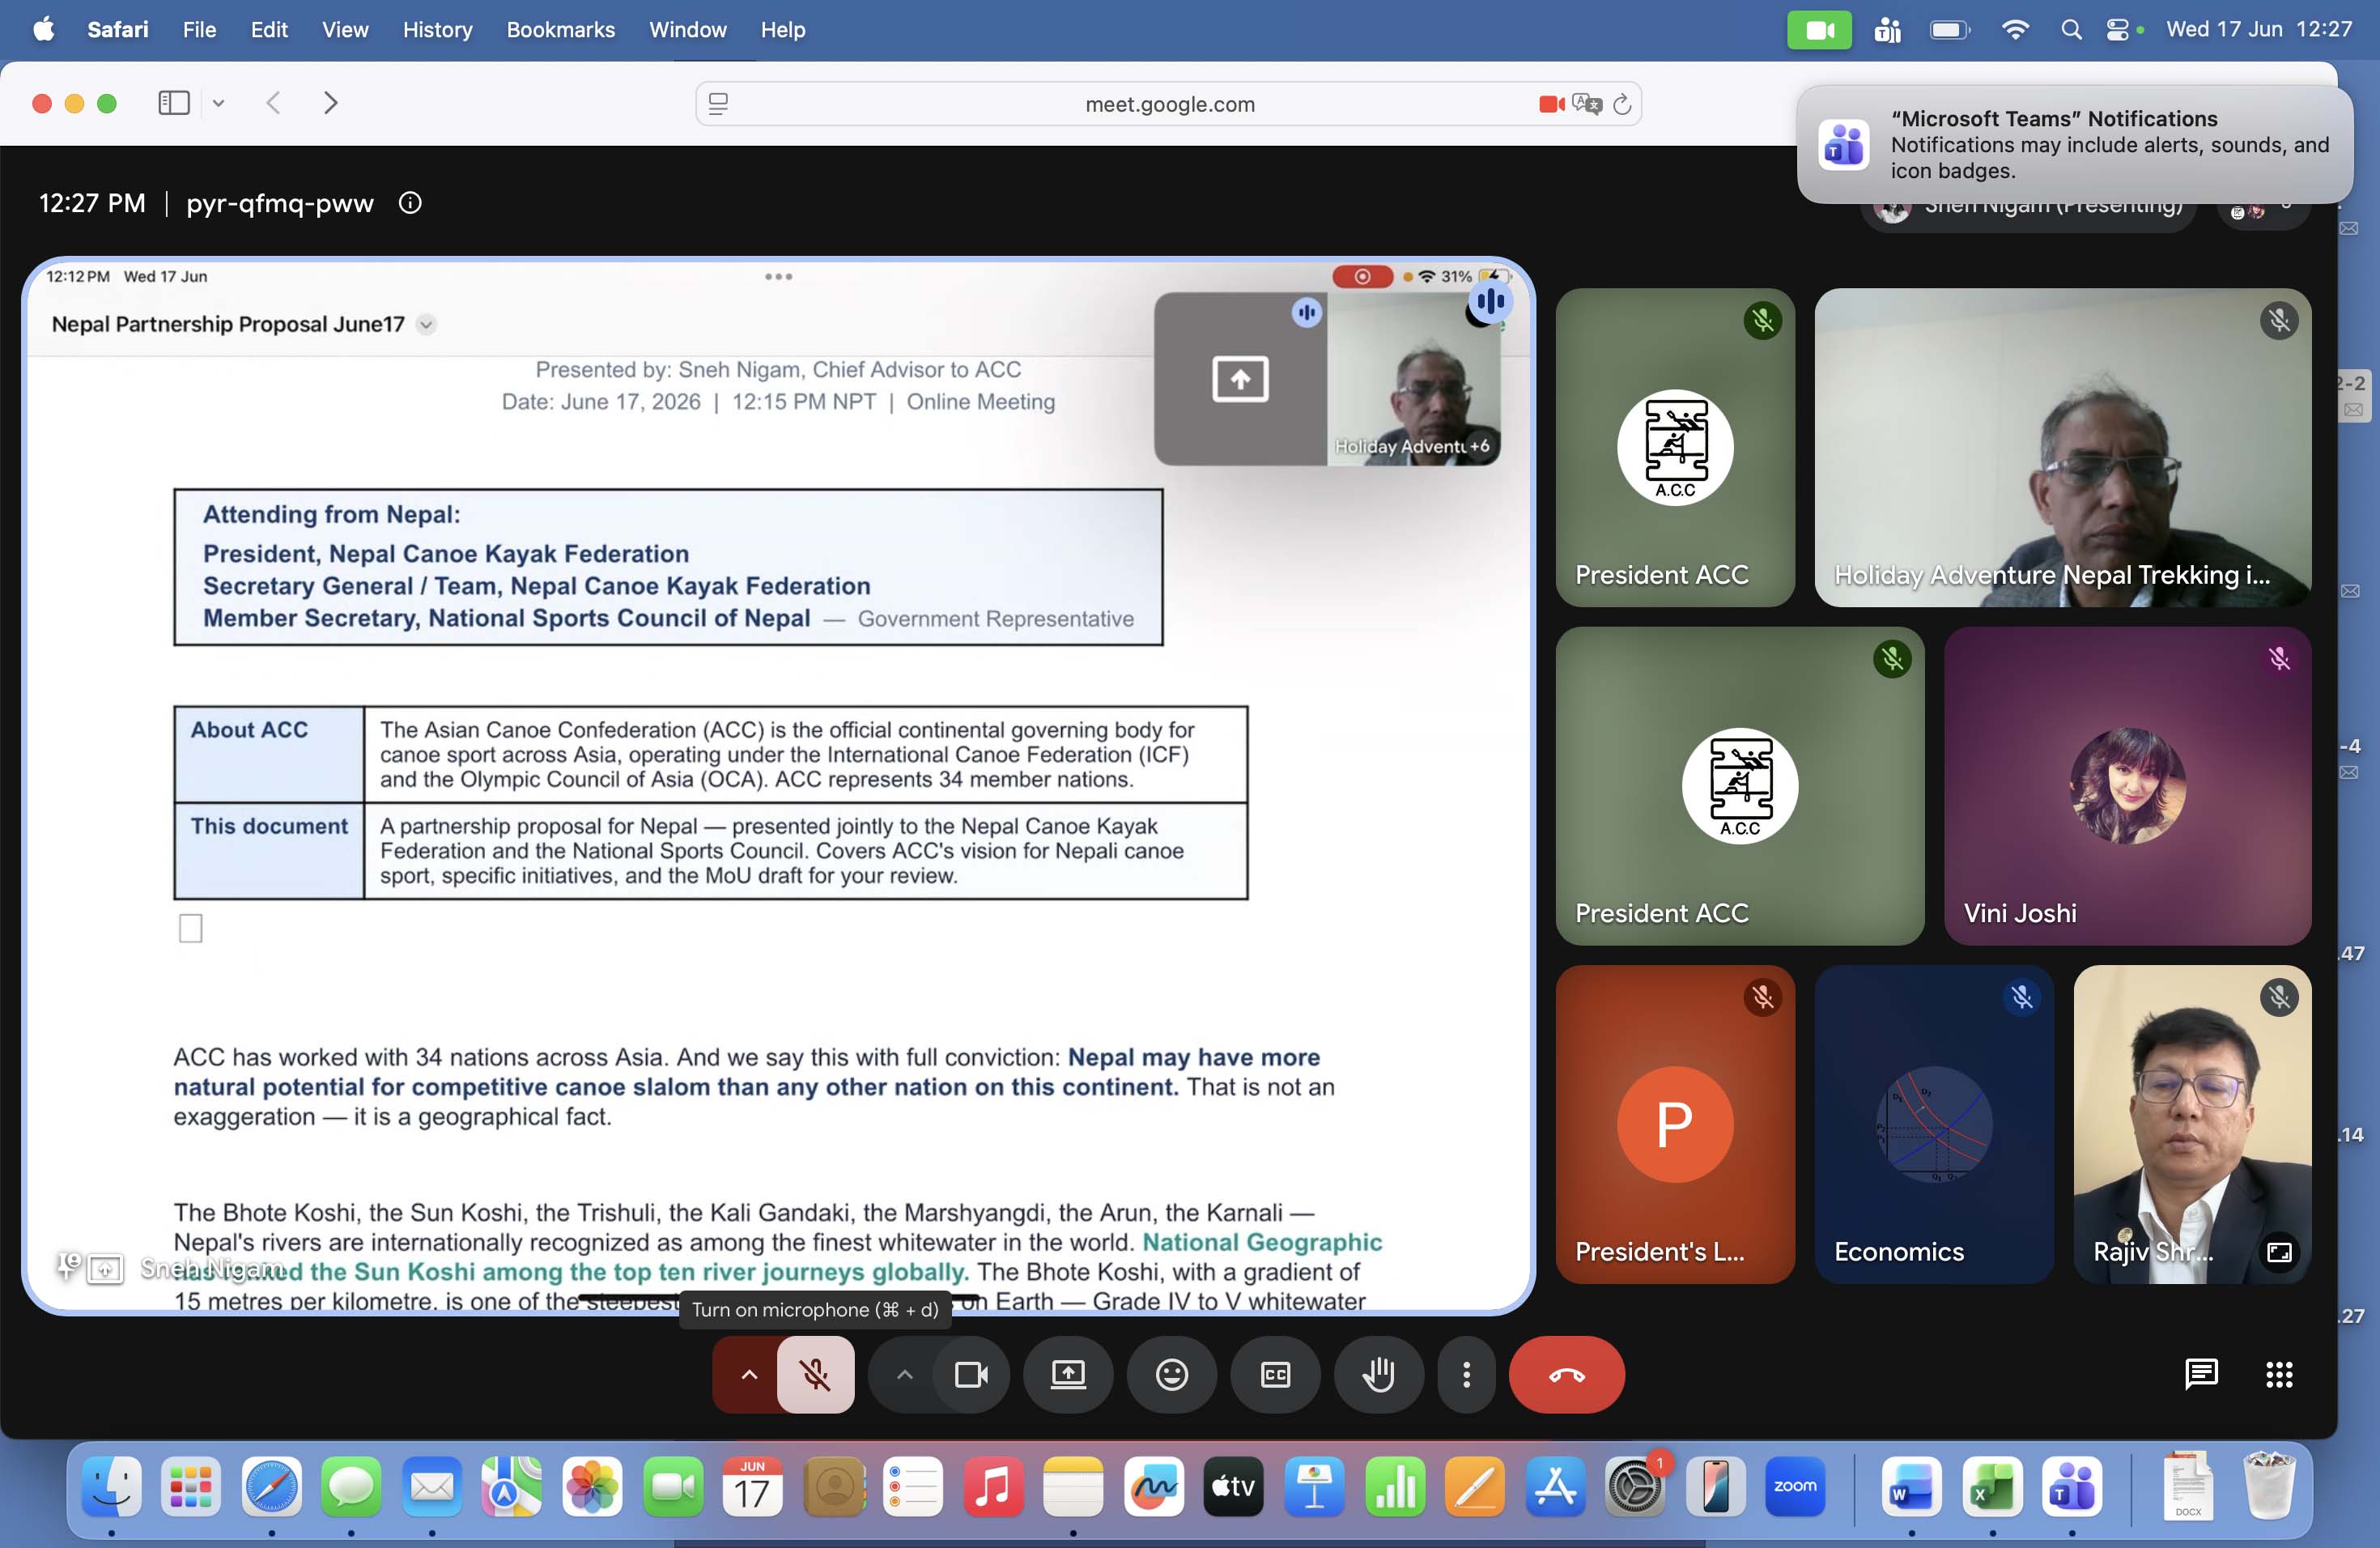Open the File menu
The image size is (2380, 1548).
pos(199,30)
